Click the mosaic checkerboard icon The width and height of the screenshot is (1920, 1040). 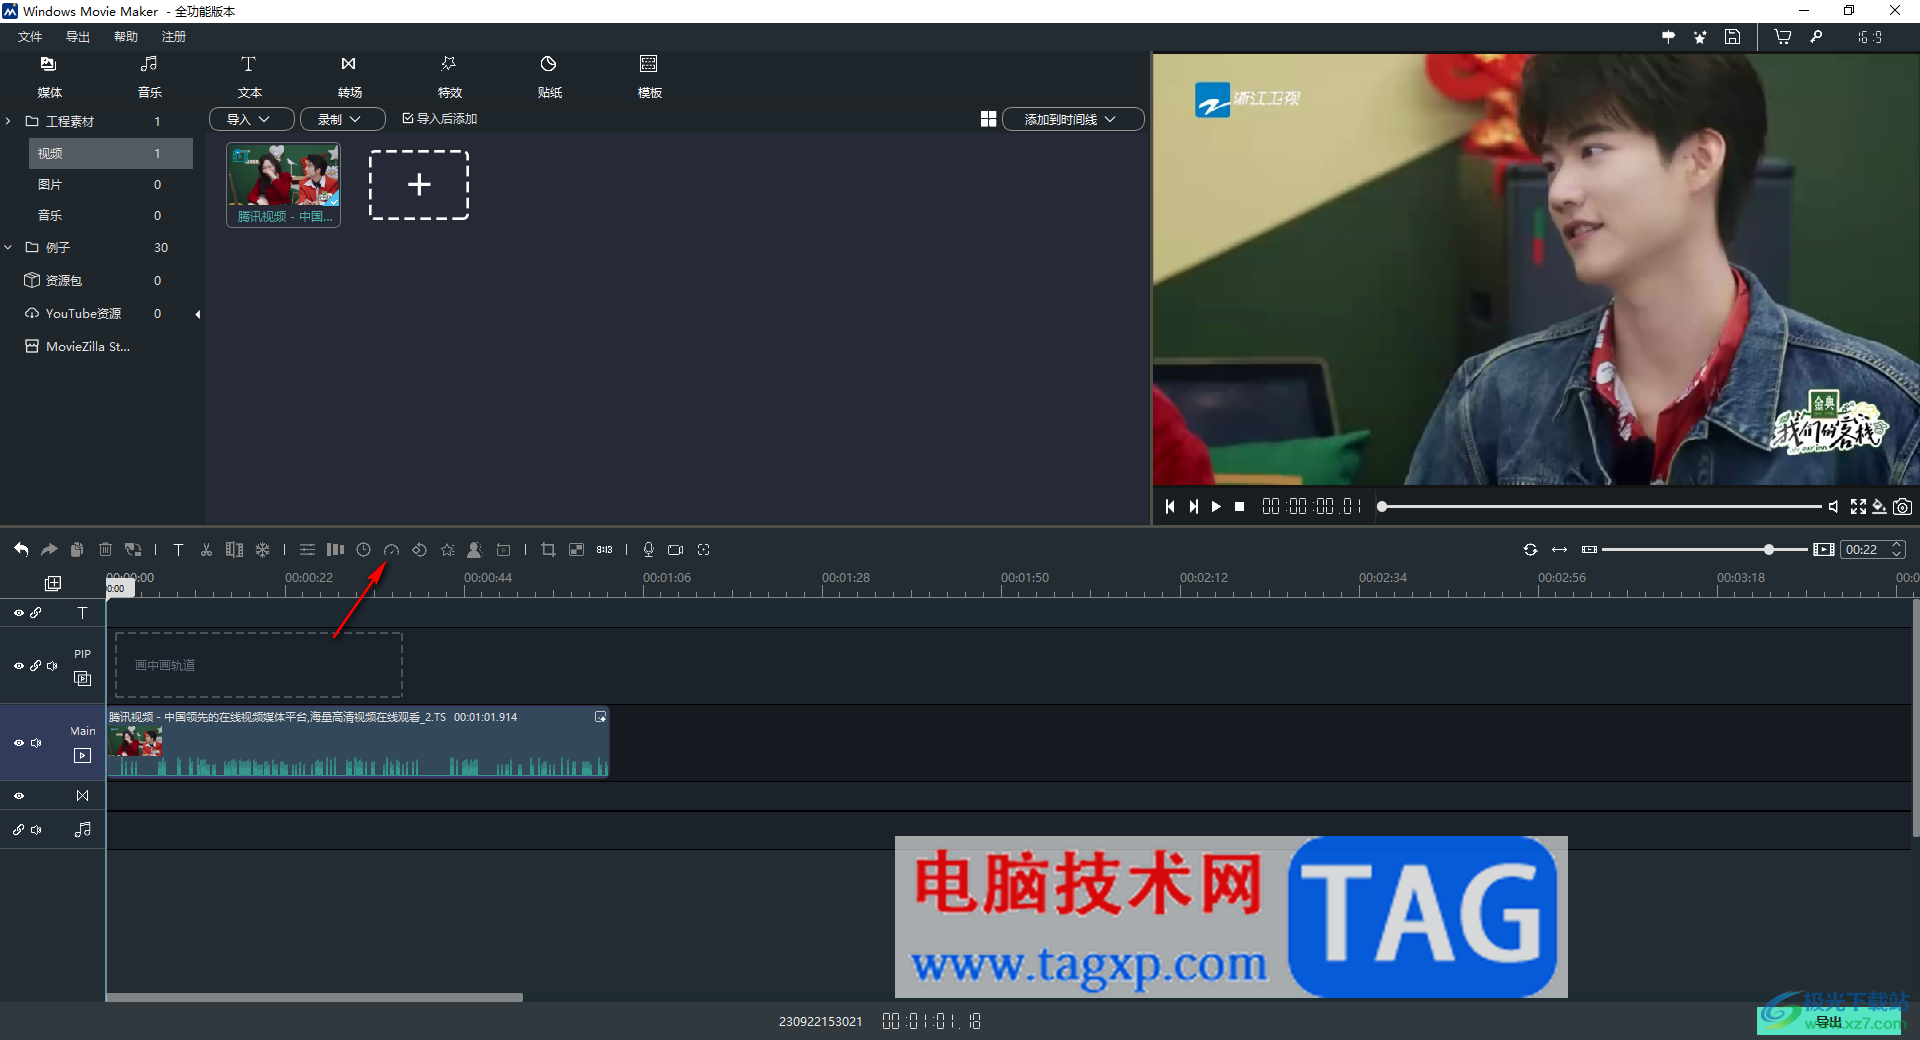tap(576, 549)
